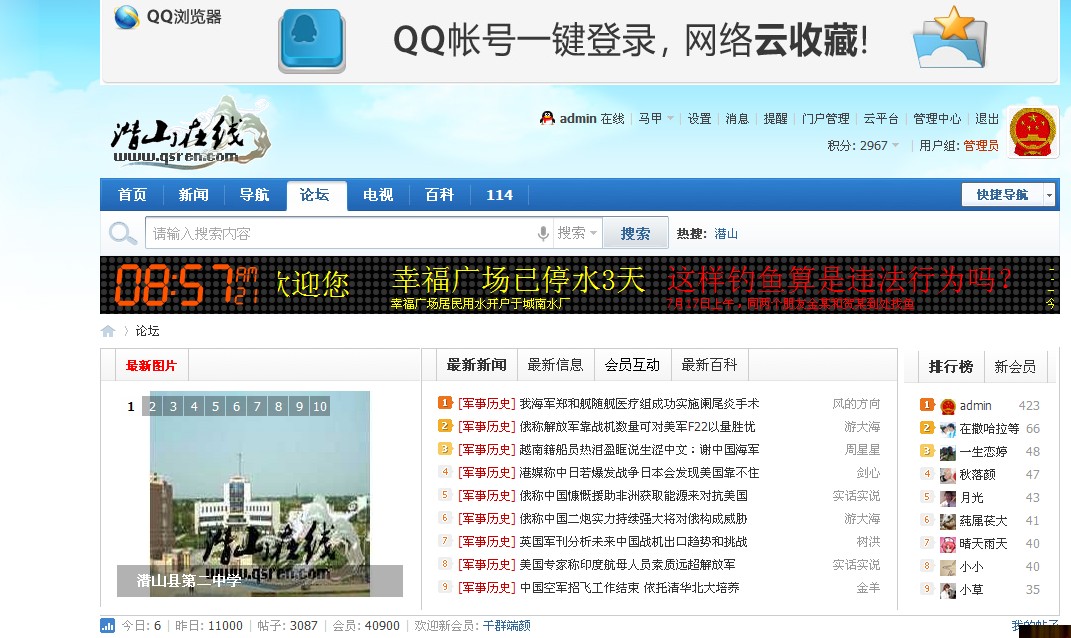The width and height of the screenshot is (1071, 638).
Task: Switch to the 最新百科 tab
Action: pyautogui.click(x=710, y=365)
